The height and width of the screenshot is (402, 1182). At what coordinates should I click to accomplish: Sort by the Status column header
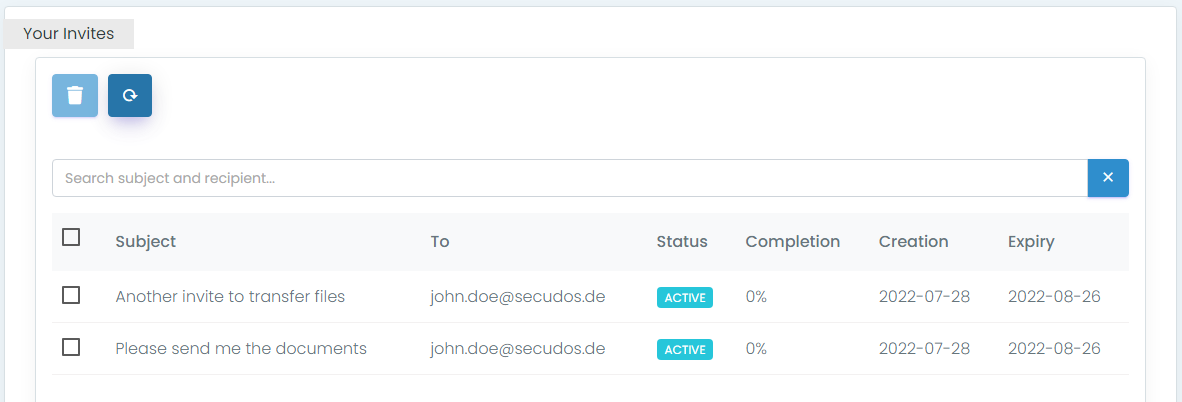coord(682,242)
